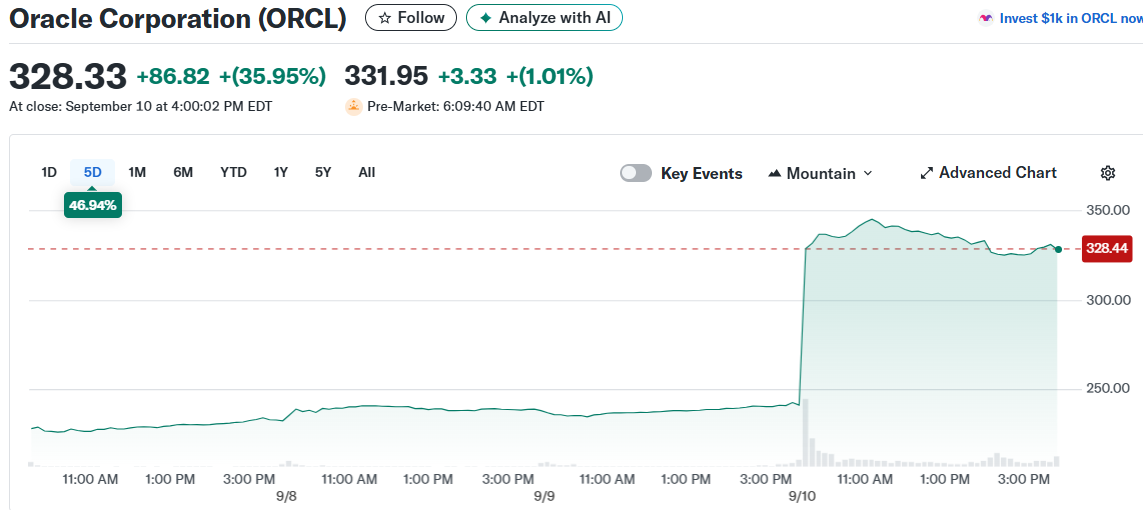
Task: Select the 5D time range
Action: [93, 173]
